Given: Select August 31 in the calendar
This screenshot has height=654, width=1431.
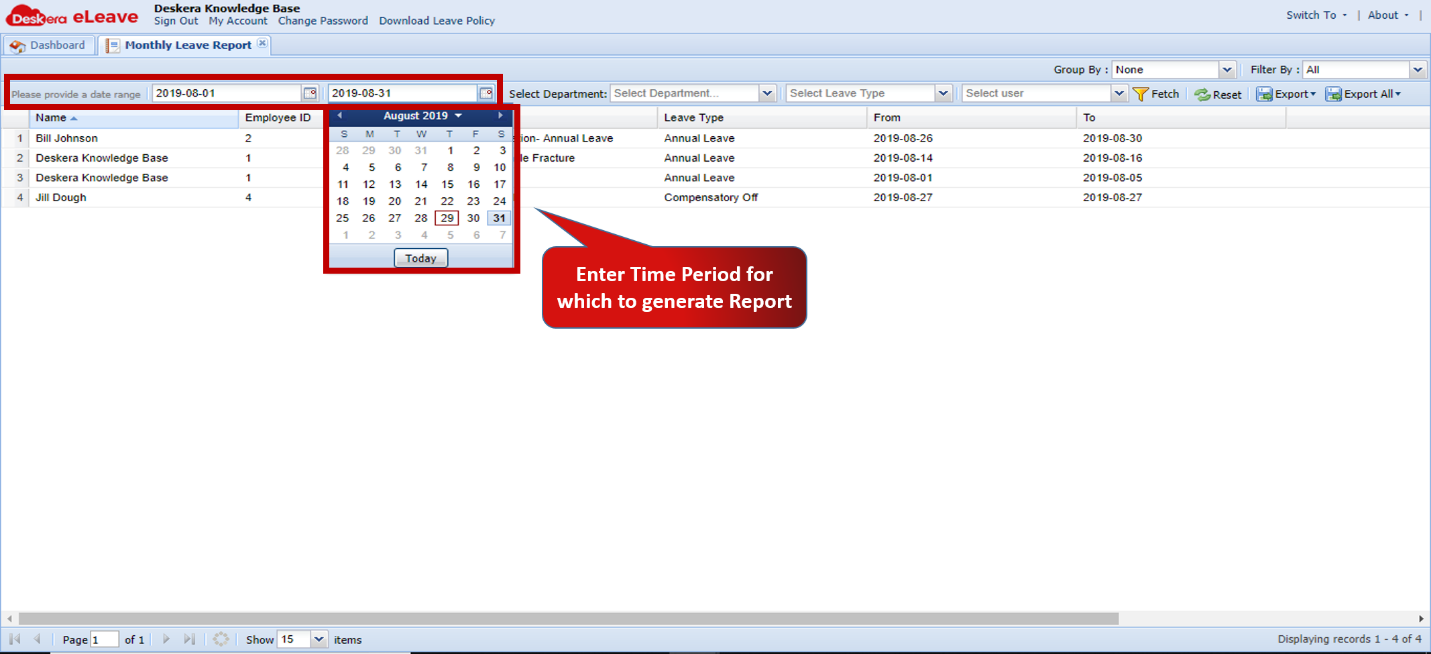Looking at the screenshot, I should click(x=499, y=218).
